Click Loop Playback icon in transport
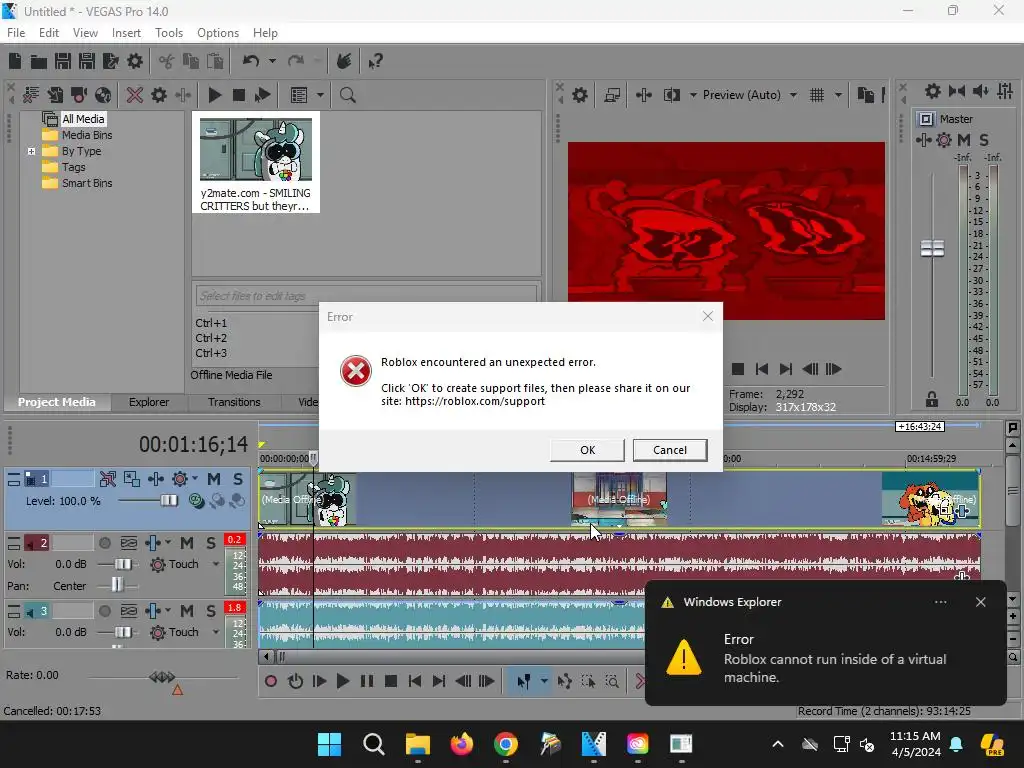This screenshot has height=768, width=1024. [x=295, y=681]
